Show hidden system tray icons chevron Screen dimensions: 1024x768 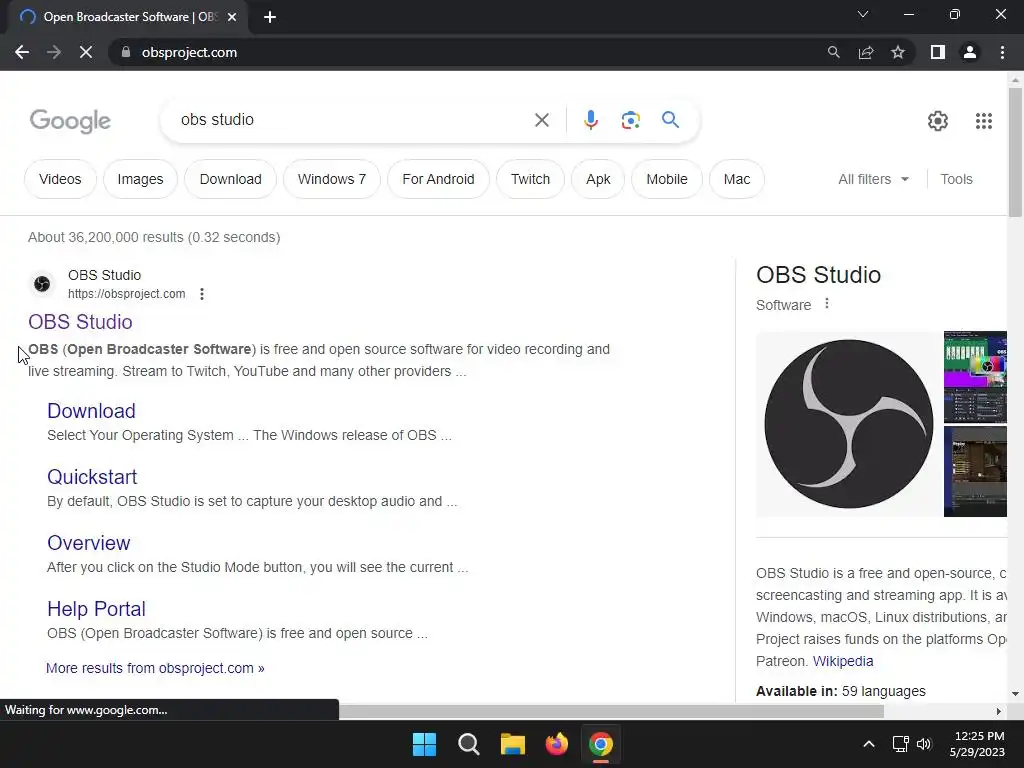[x=869, y=744]
